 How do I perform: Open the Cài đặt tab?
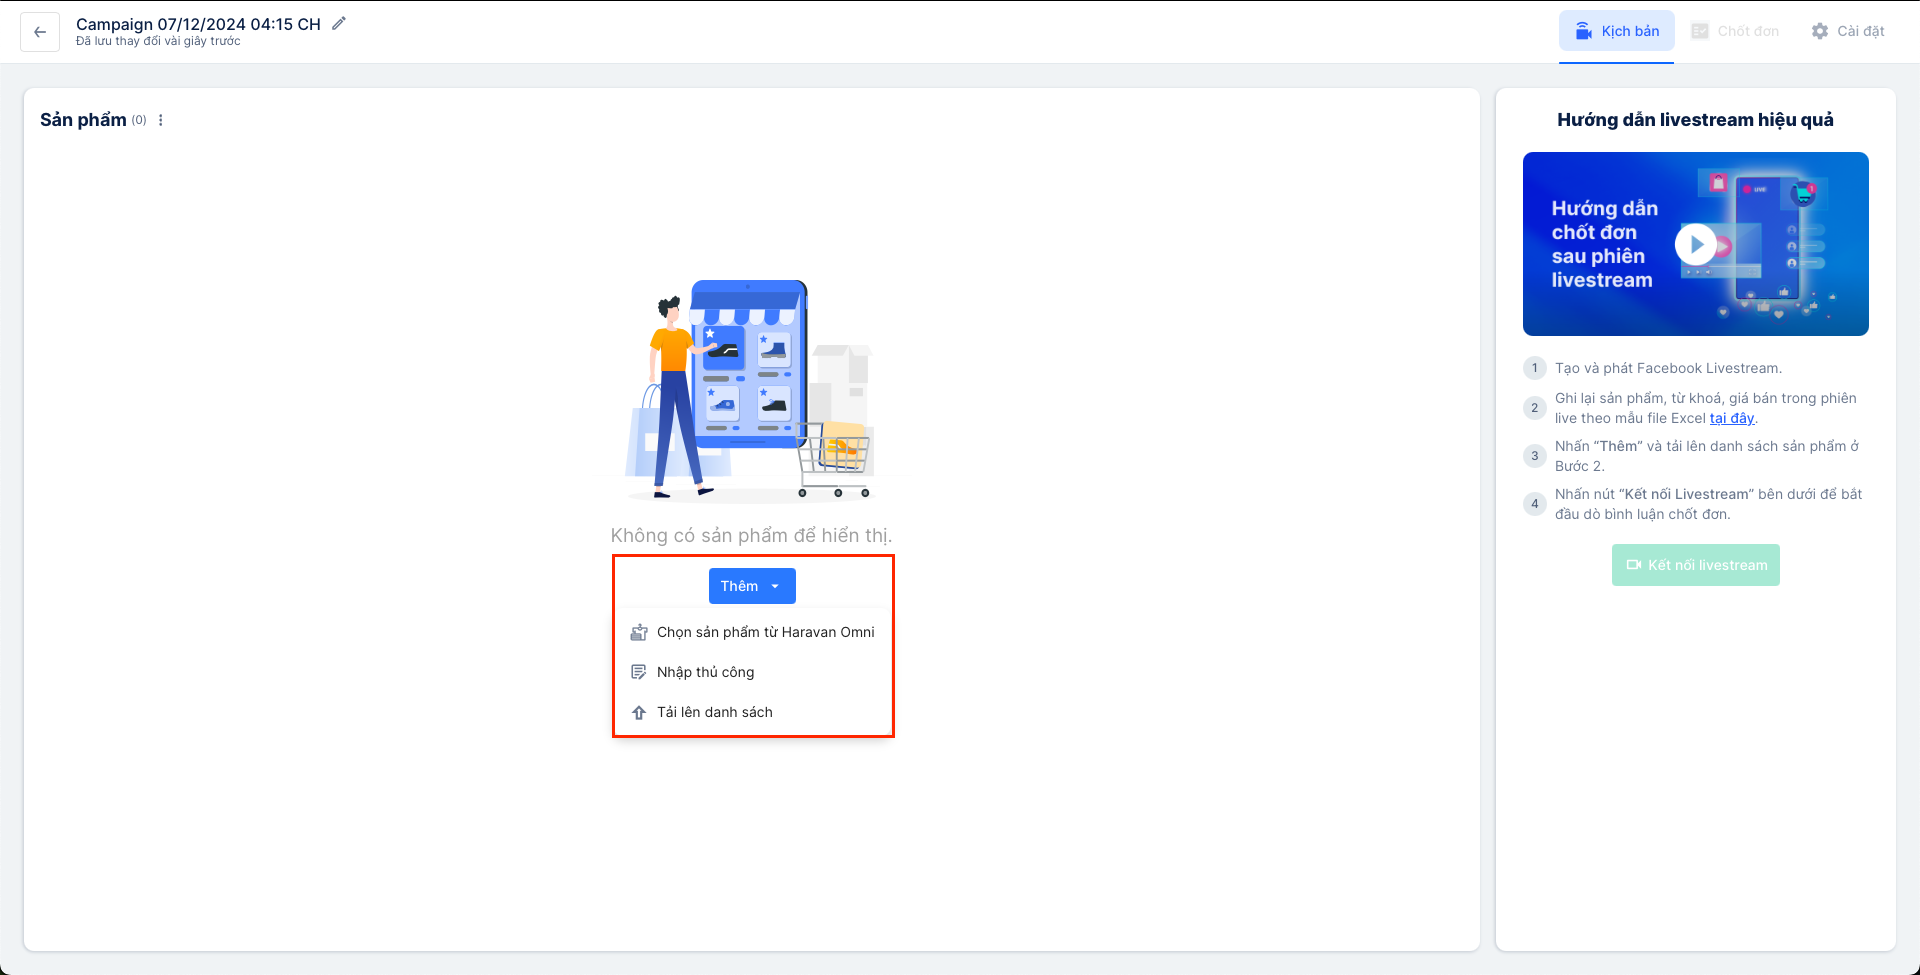(x=1848, y=31)
